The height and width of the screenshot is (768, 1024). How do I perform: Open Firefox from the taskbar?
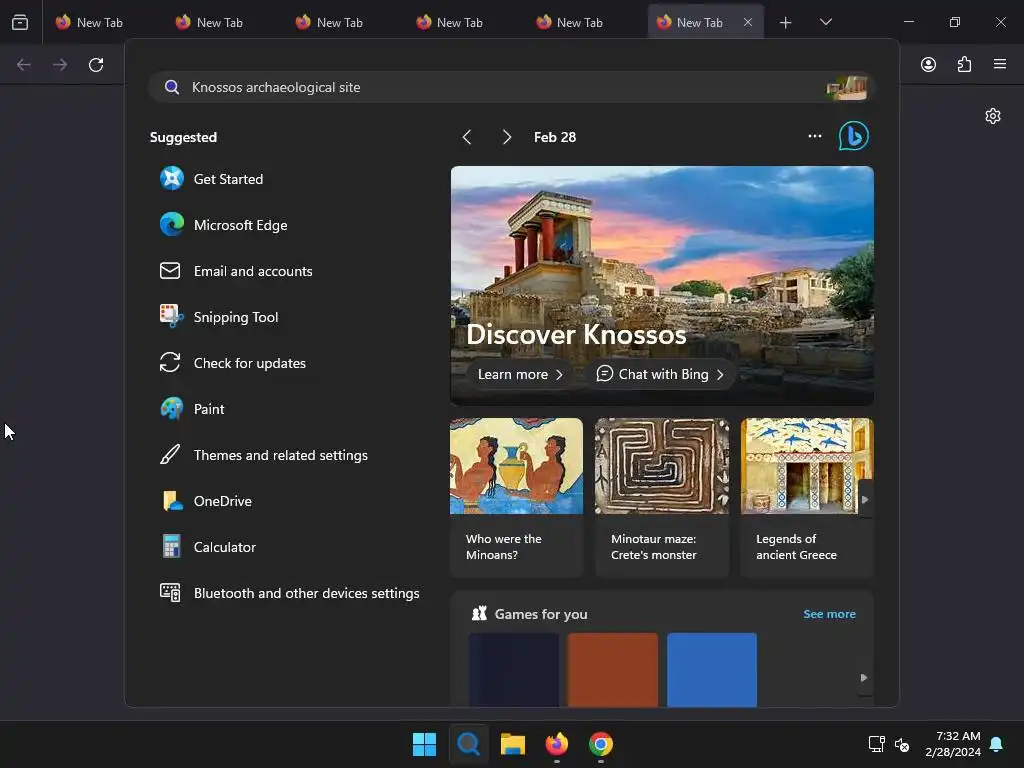coord(556,744)
